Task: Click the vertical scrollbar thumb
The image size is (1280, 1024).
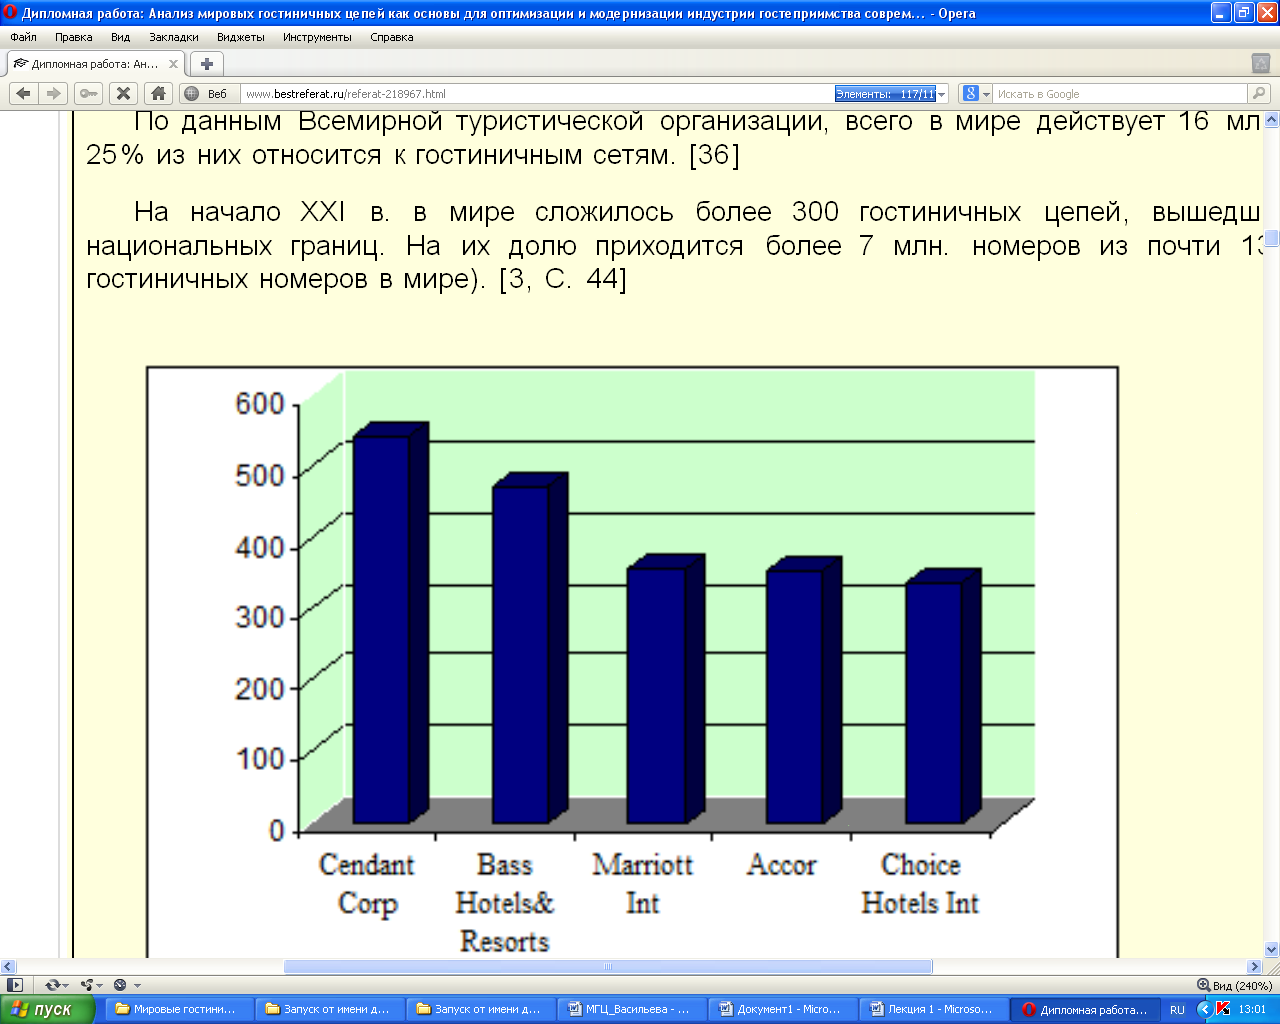Action: [x=1272, y=238]
